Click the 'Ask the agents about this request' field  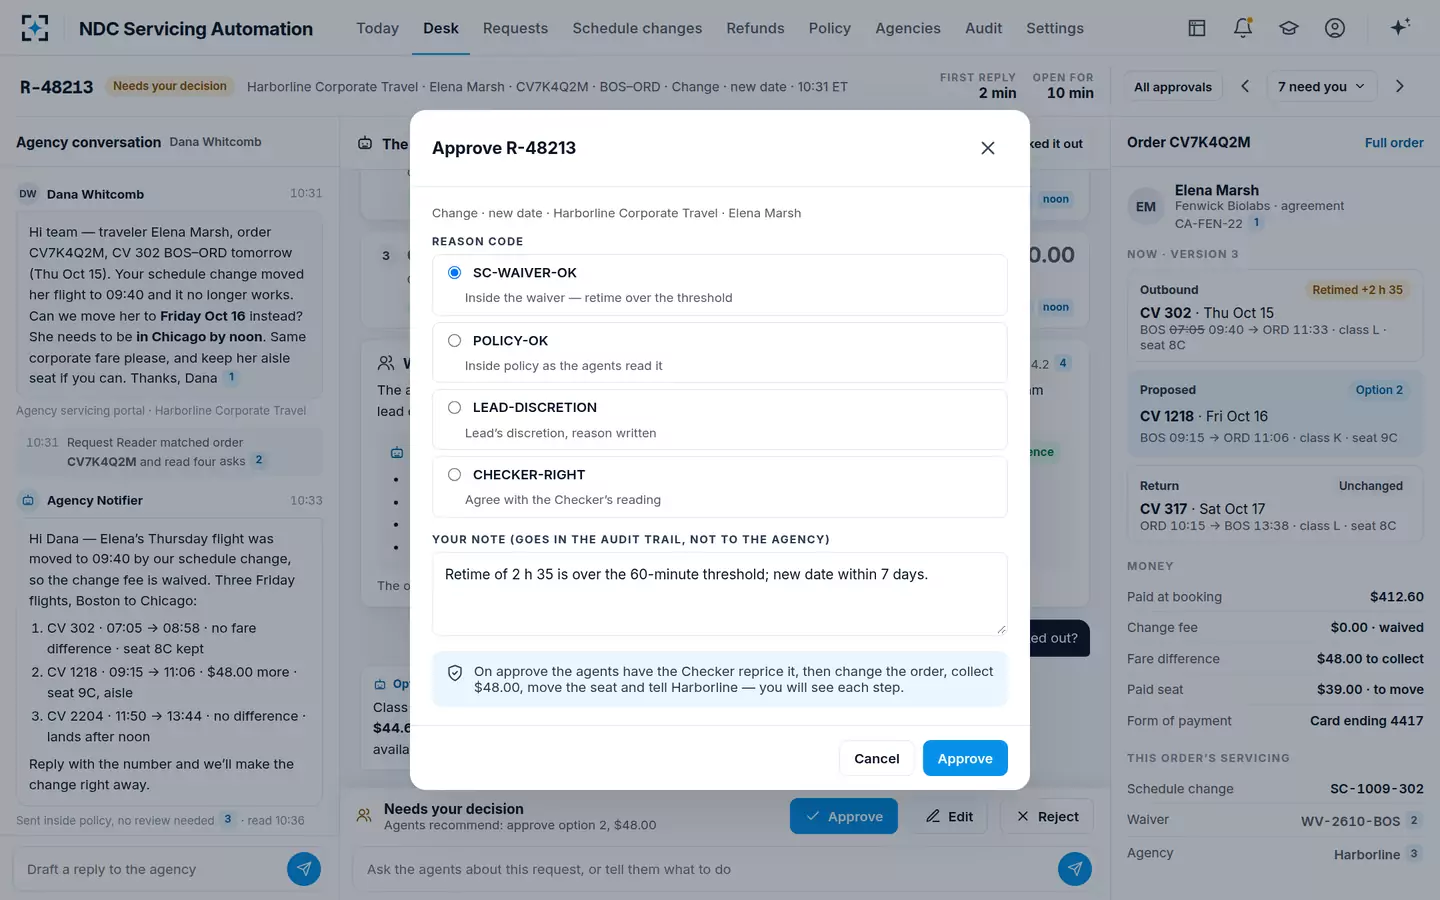point(705,869)
